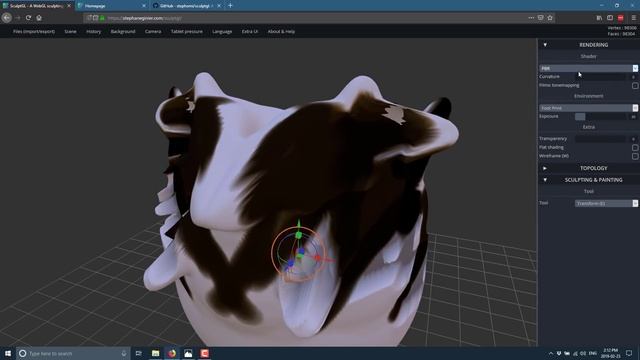Click the ENG language indicator
640x360 pixels.
[x=593, y=353]
